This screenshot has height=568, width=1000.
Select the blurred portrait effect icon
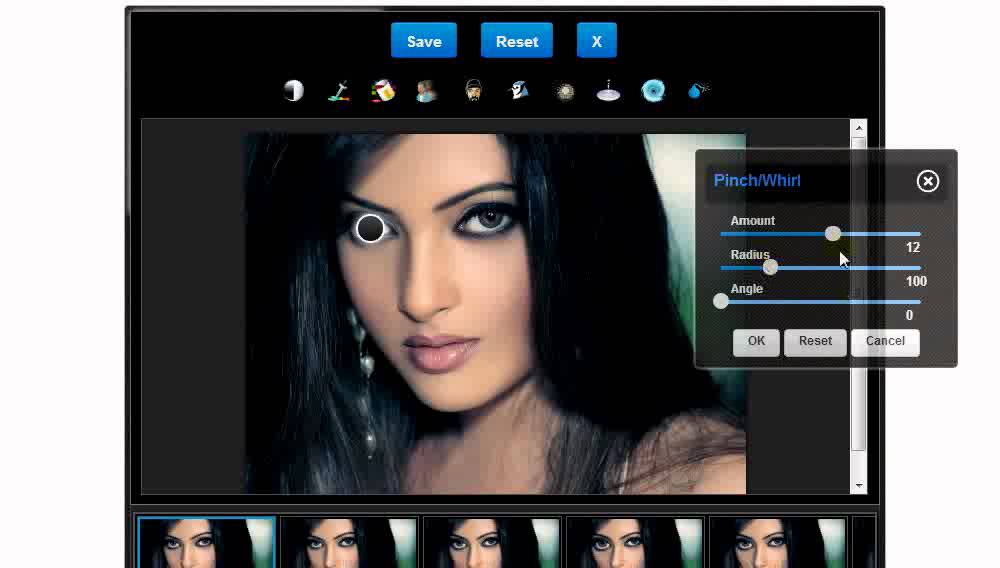426,91
